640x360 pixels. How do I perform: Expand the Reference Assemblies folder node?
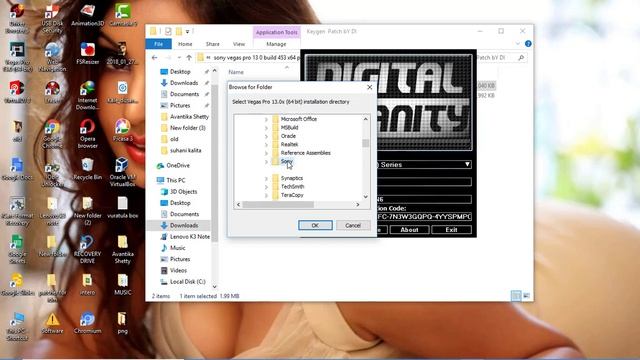(x=266, y=153)
